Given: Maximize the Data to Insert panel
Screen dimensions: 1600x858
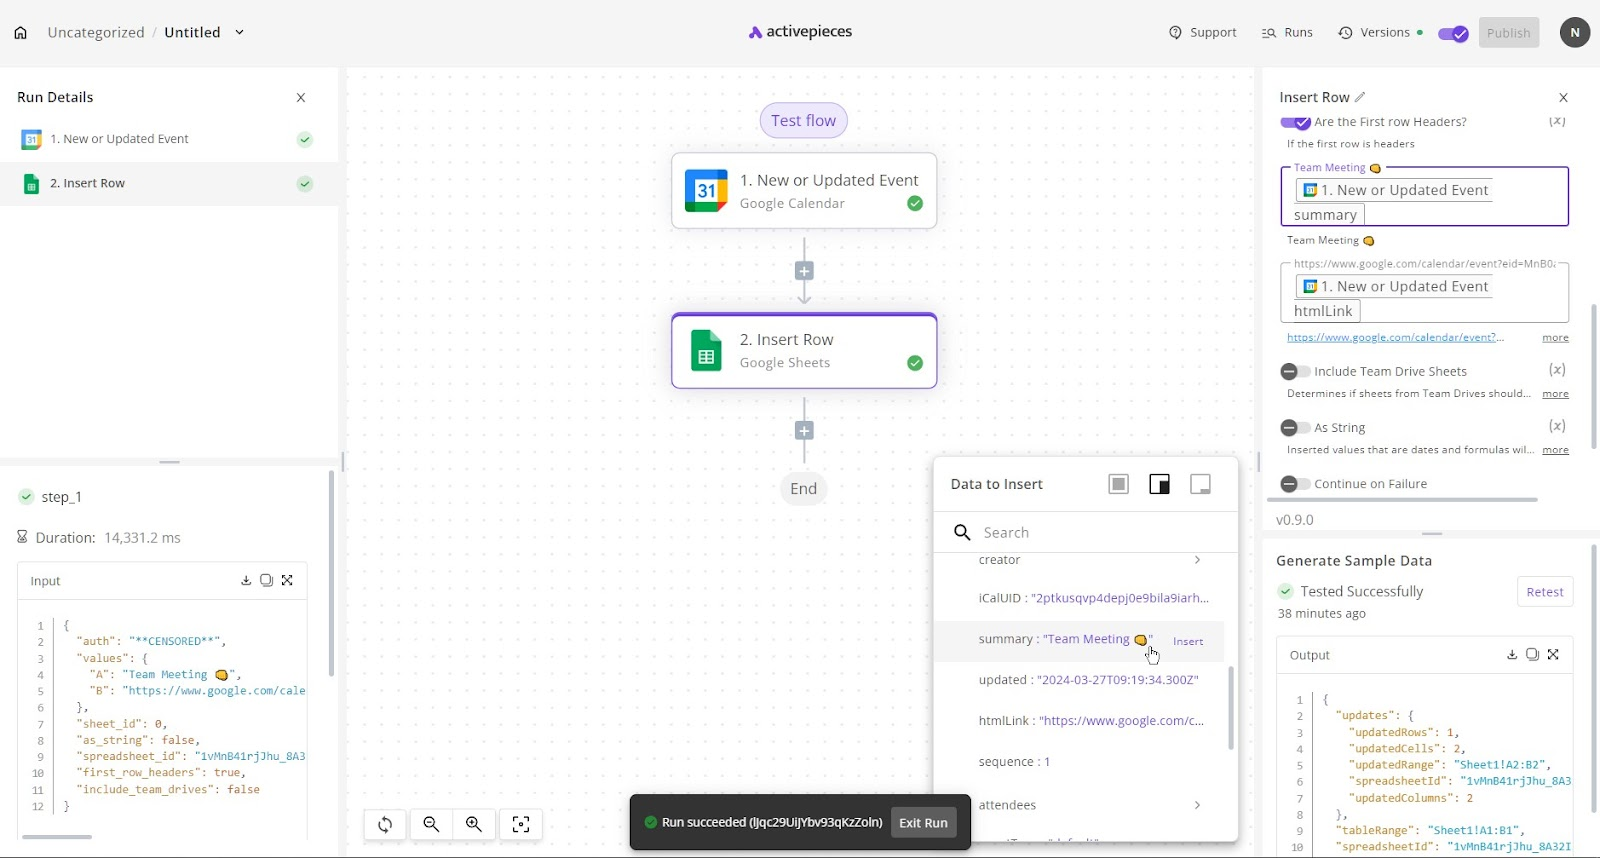Looking at the screenshot, I should click(x=1119, y=484).
